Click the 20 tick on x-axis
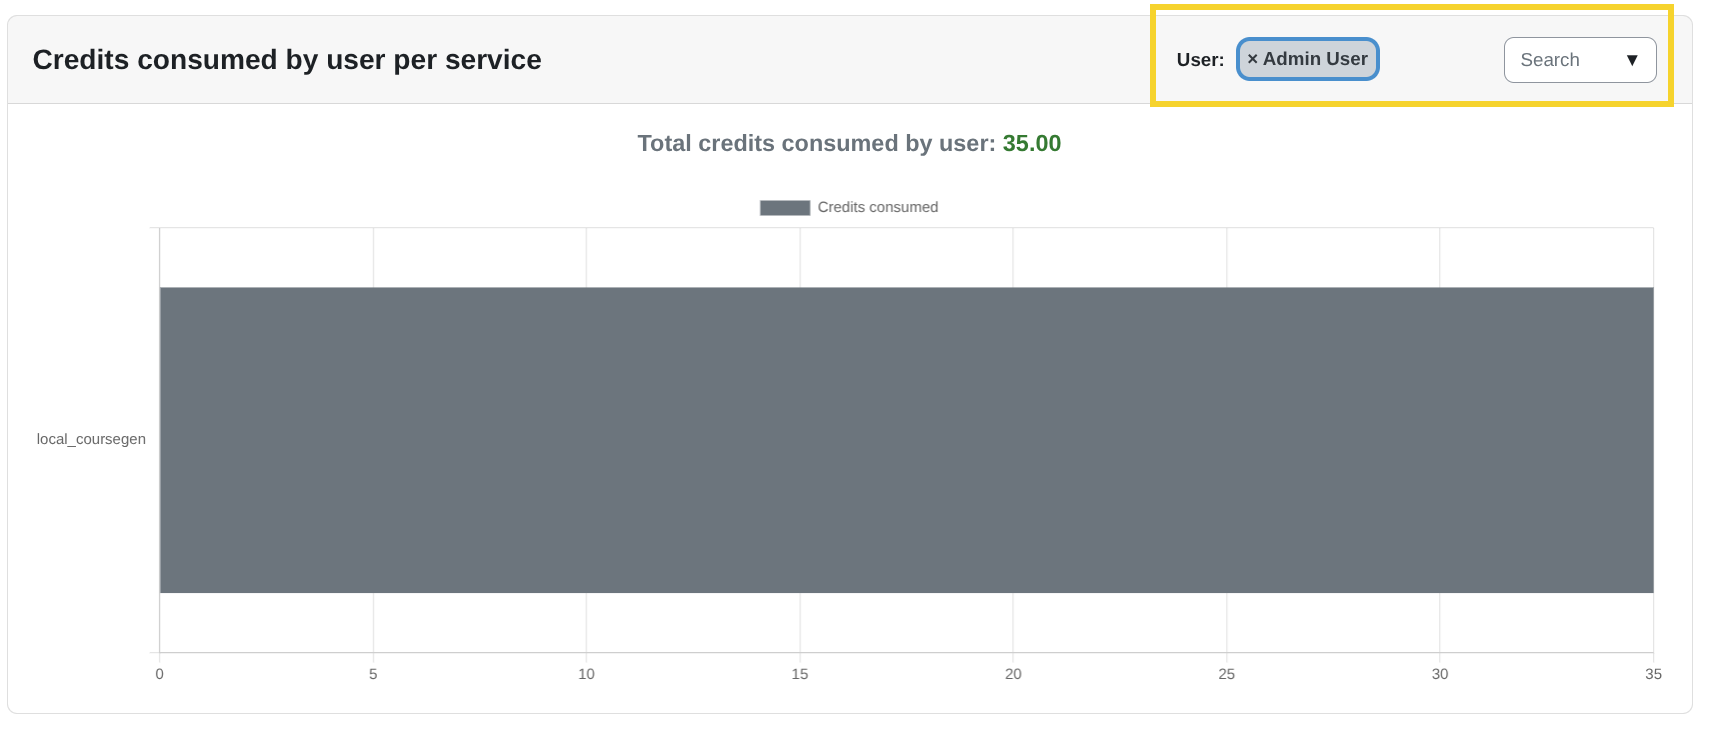 (x=1013, y=674)
